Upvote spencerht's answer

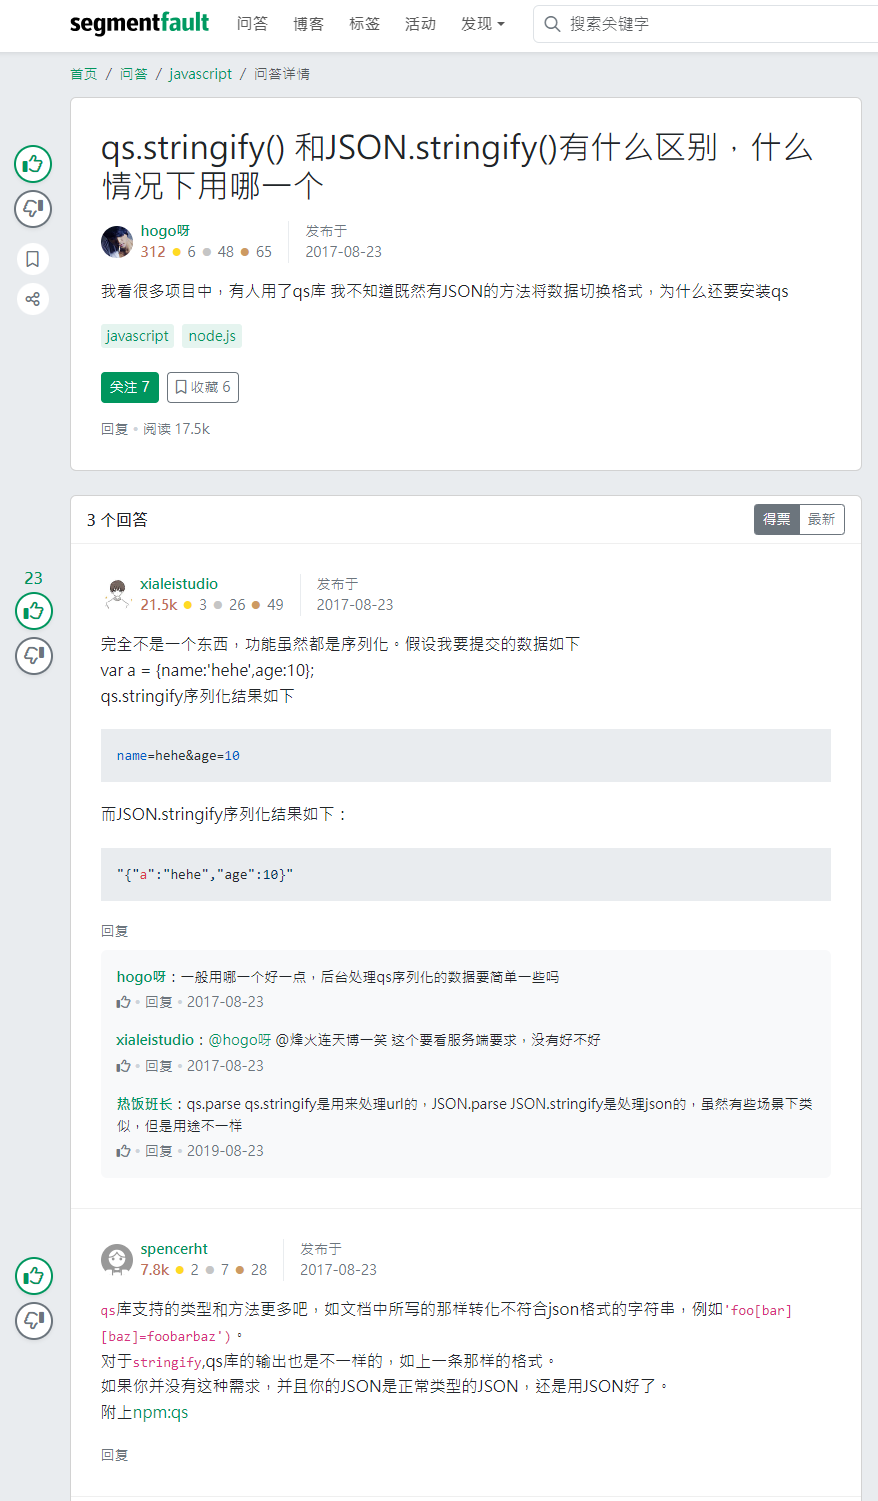click(x=34, y=1276)
